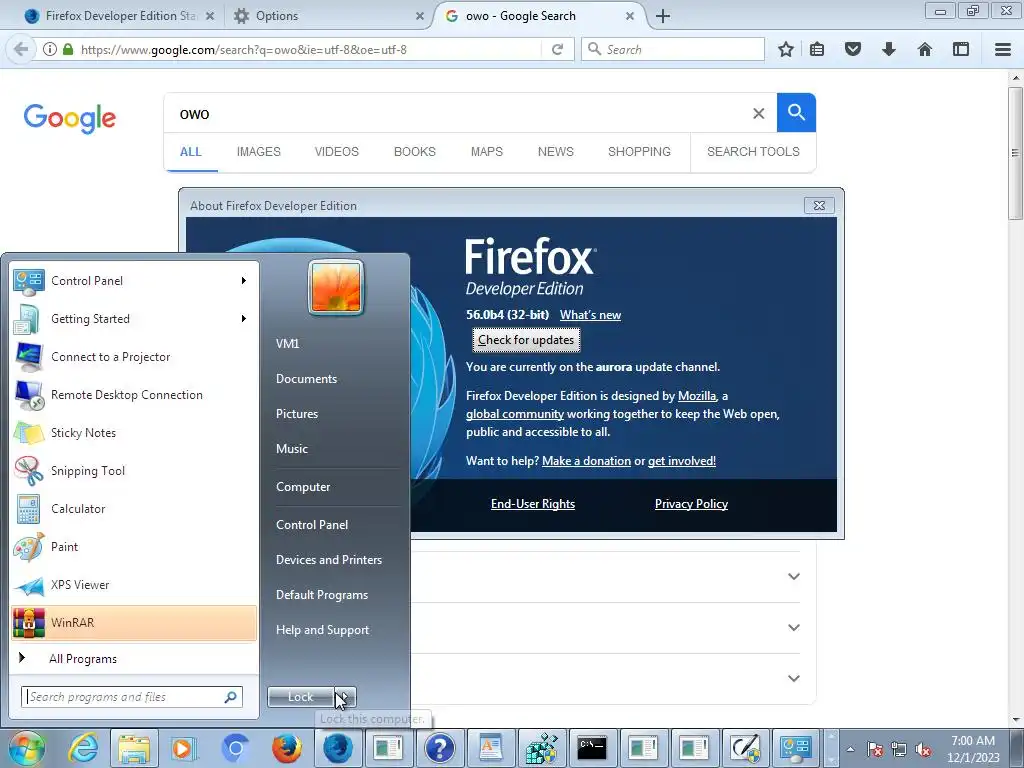This screenshot has height=768, width=1024.
Task: Open the Help and Support taskbar icon
Action: [x=440, y=748]
